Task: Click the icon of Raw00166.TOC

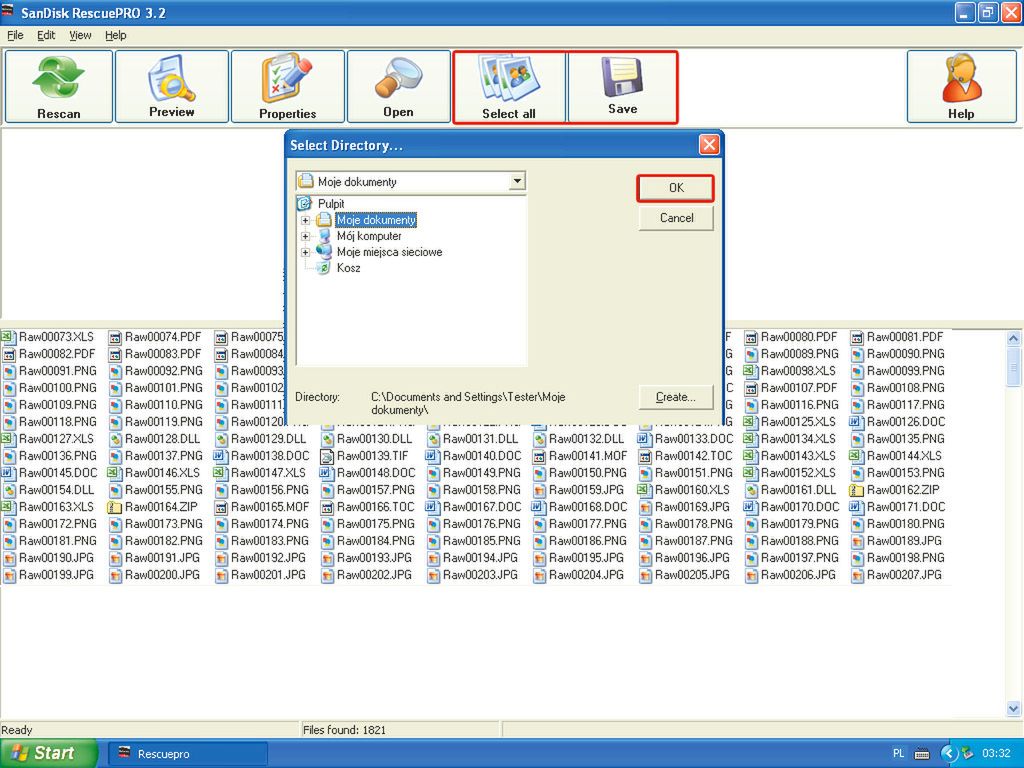Action: coord(327,507)
